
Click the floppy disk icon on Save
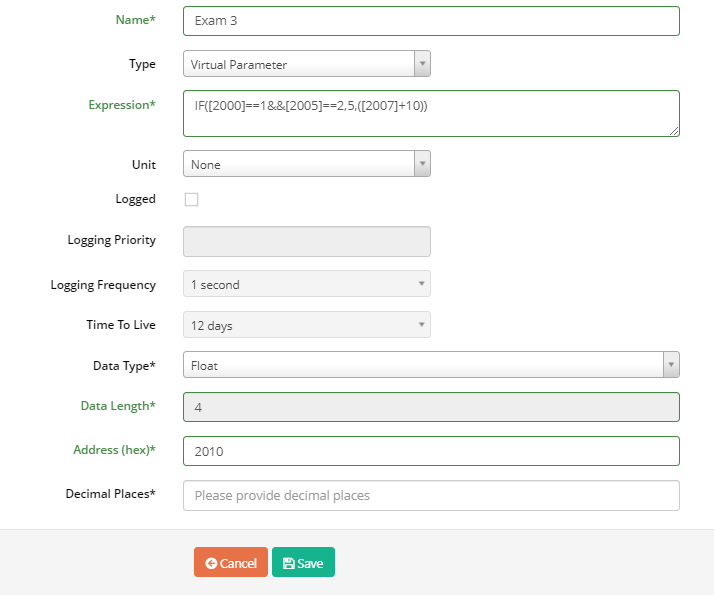click(x=289, y=564)
